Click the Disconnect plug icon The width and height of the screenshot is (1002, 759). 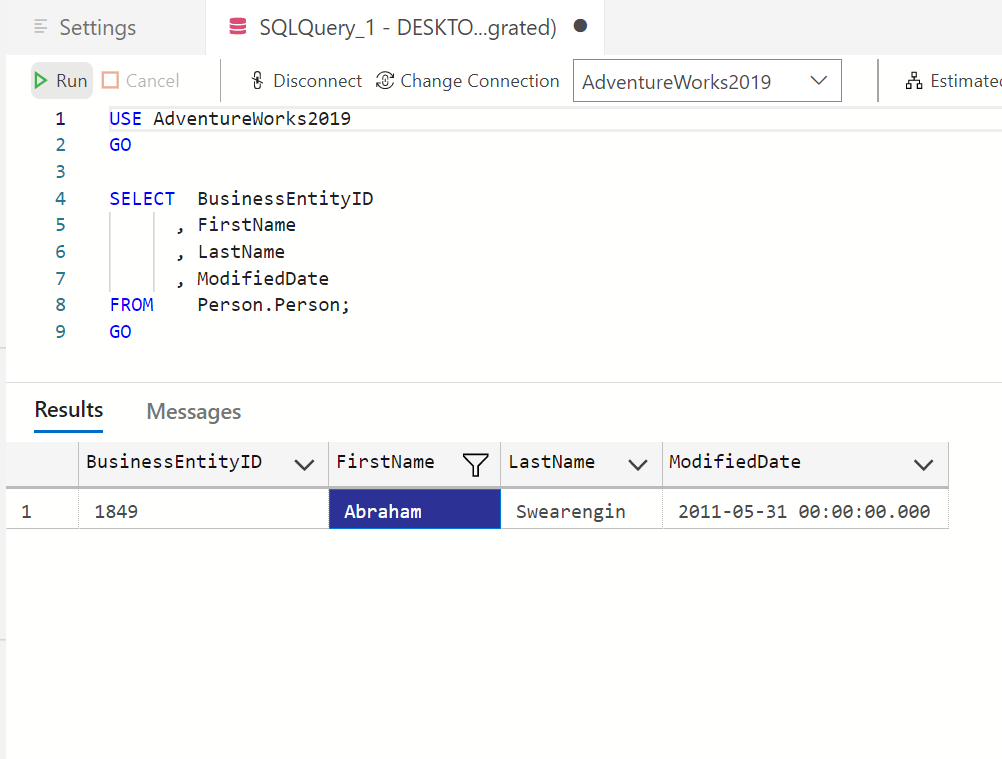tap(257, 81)
